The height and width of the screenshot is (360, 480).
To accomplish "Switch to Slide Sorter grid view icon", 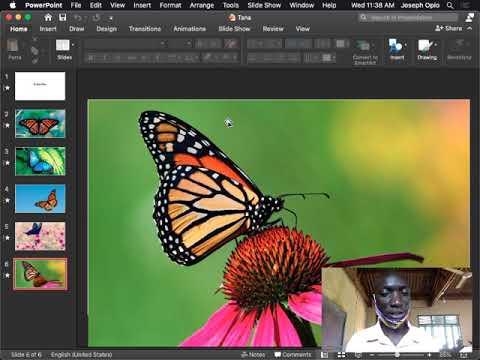I will tap(341, 355).
